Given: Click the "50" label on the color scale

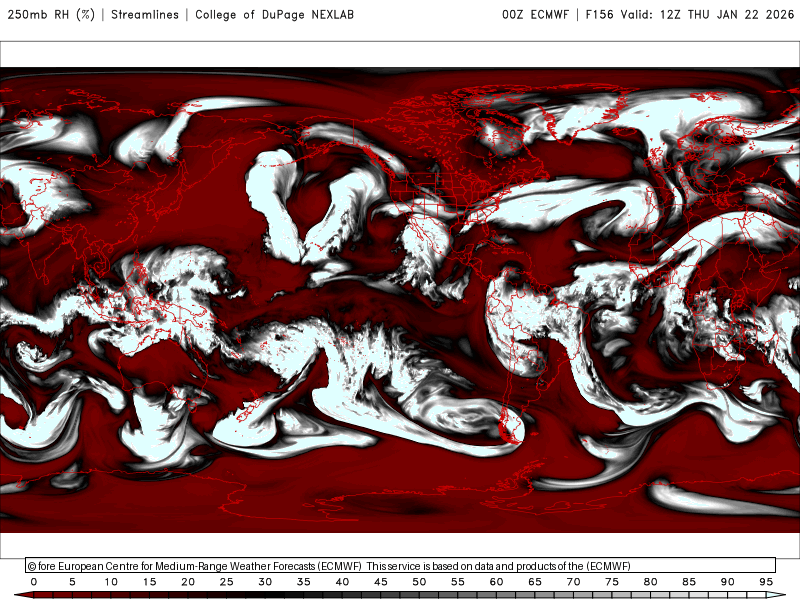Looking at the screenshot, I should point(419,582).
